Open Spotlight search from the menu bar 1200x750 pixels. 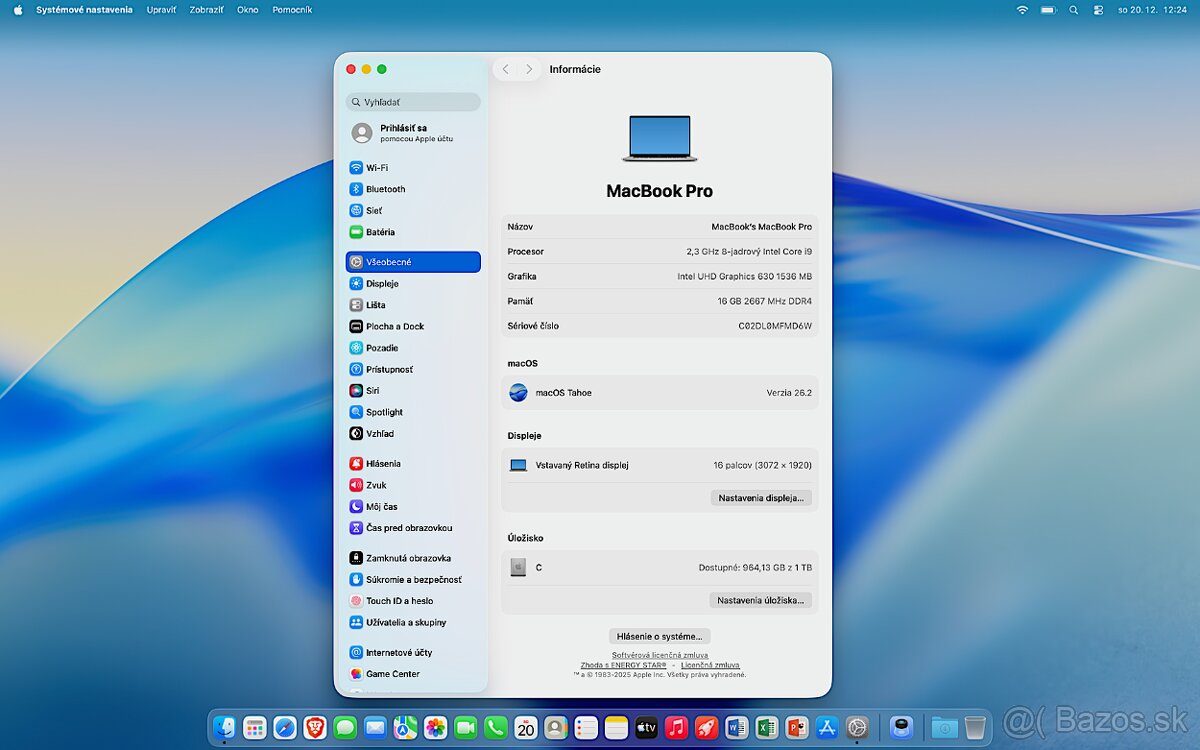1072,9
